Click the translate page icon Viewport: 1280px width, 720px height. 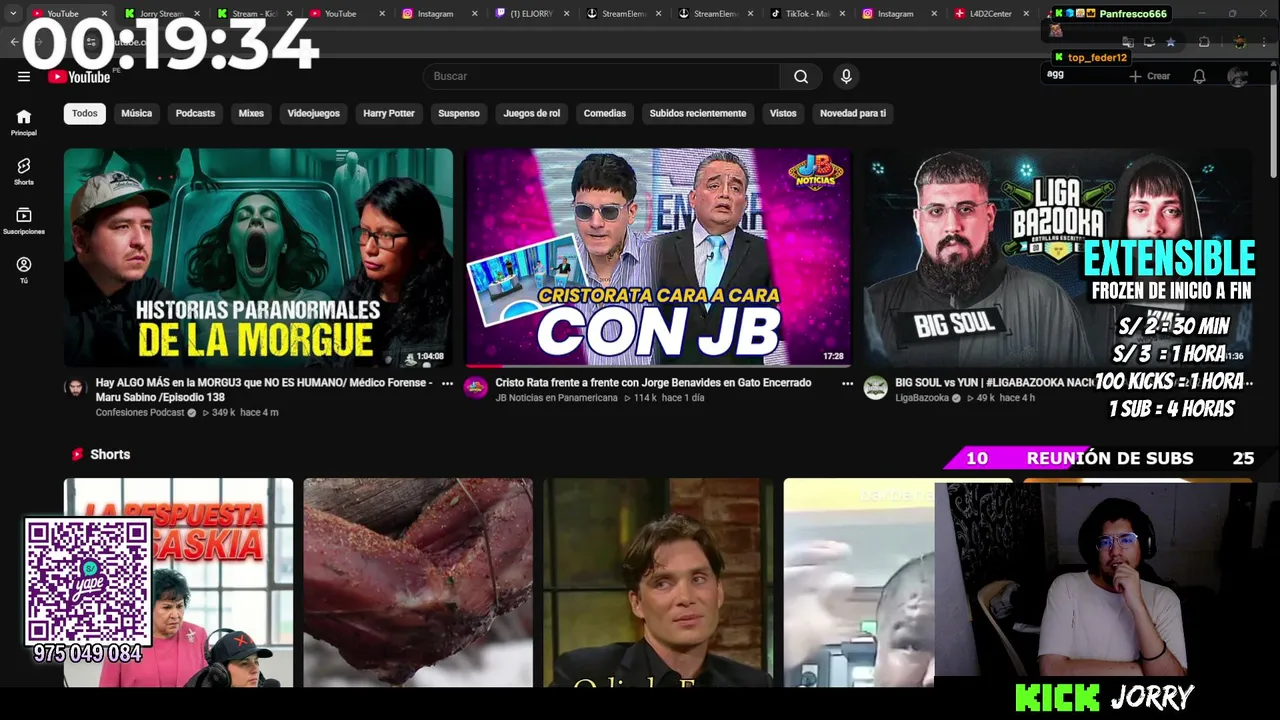pos(1128,42)
